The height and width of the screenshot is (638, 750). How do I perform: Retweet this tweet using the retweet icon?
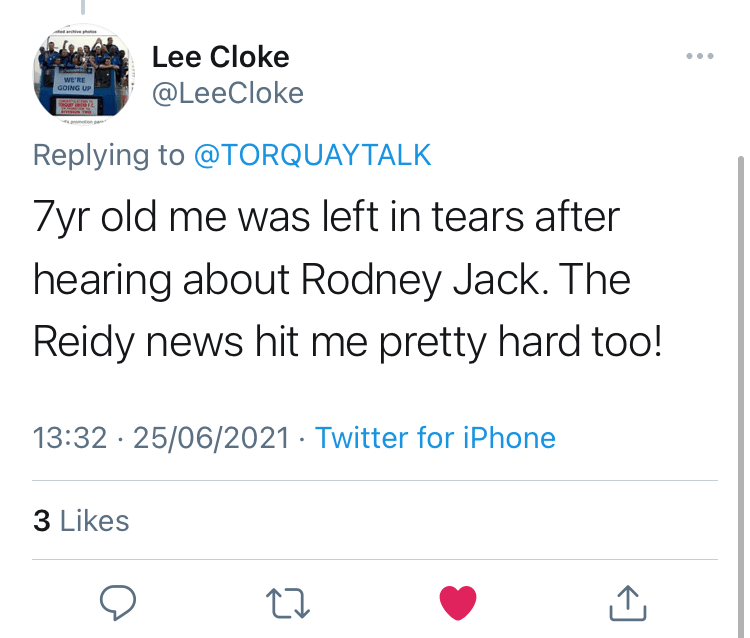288,601
